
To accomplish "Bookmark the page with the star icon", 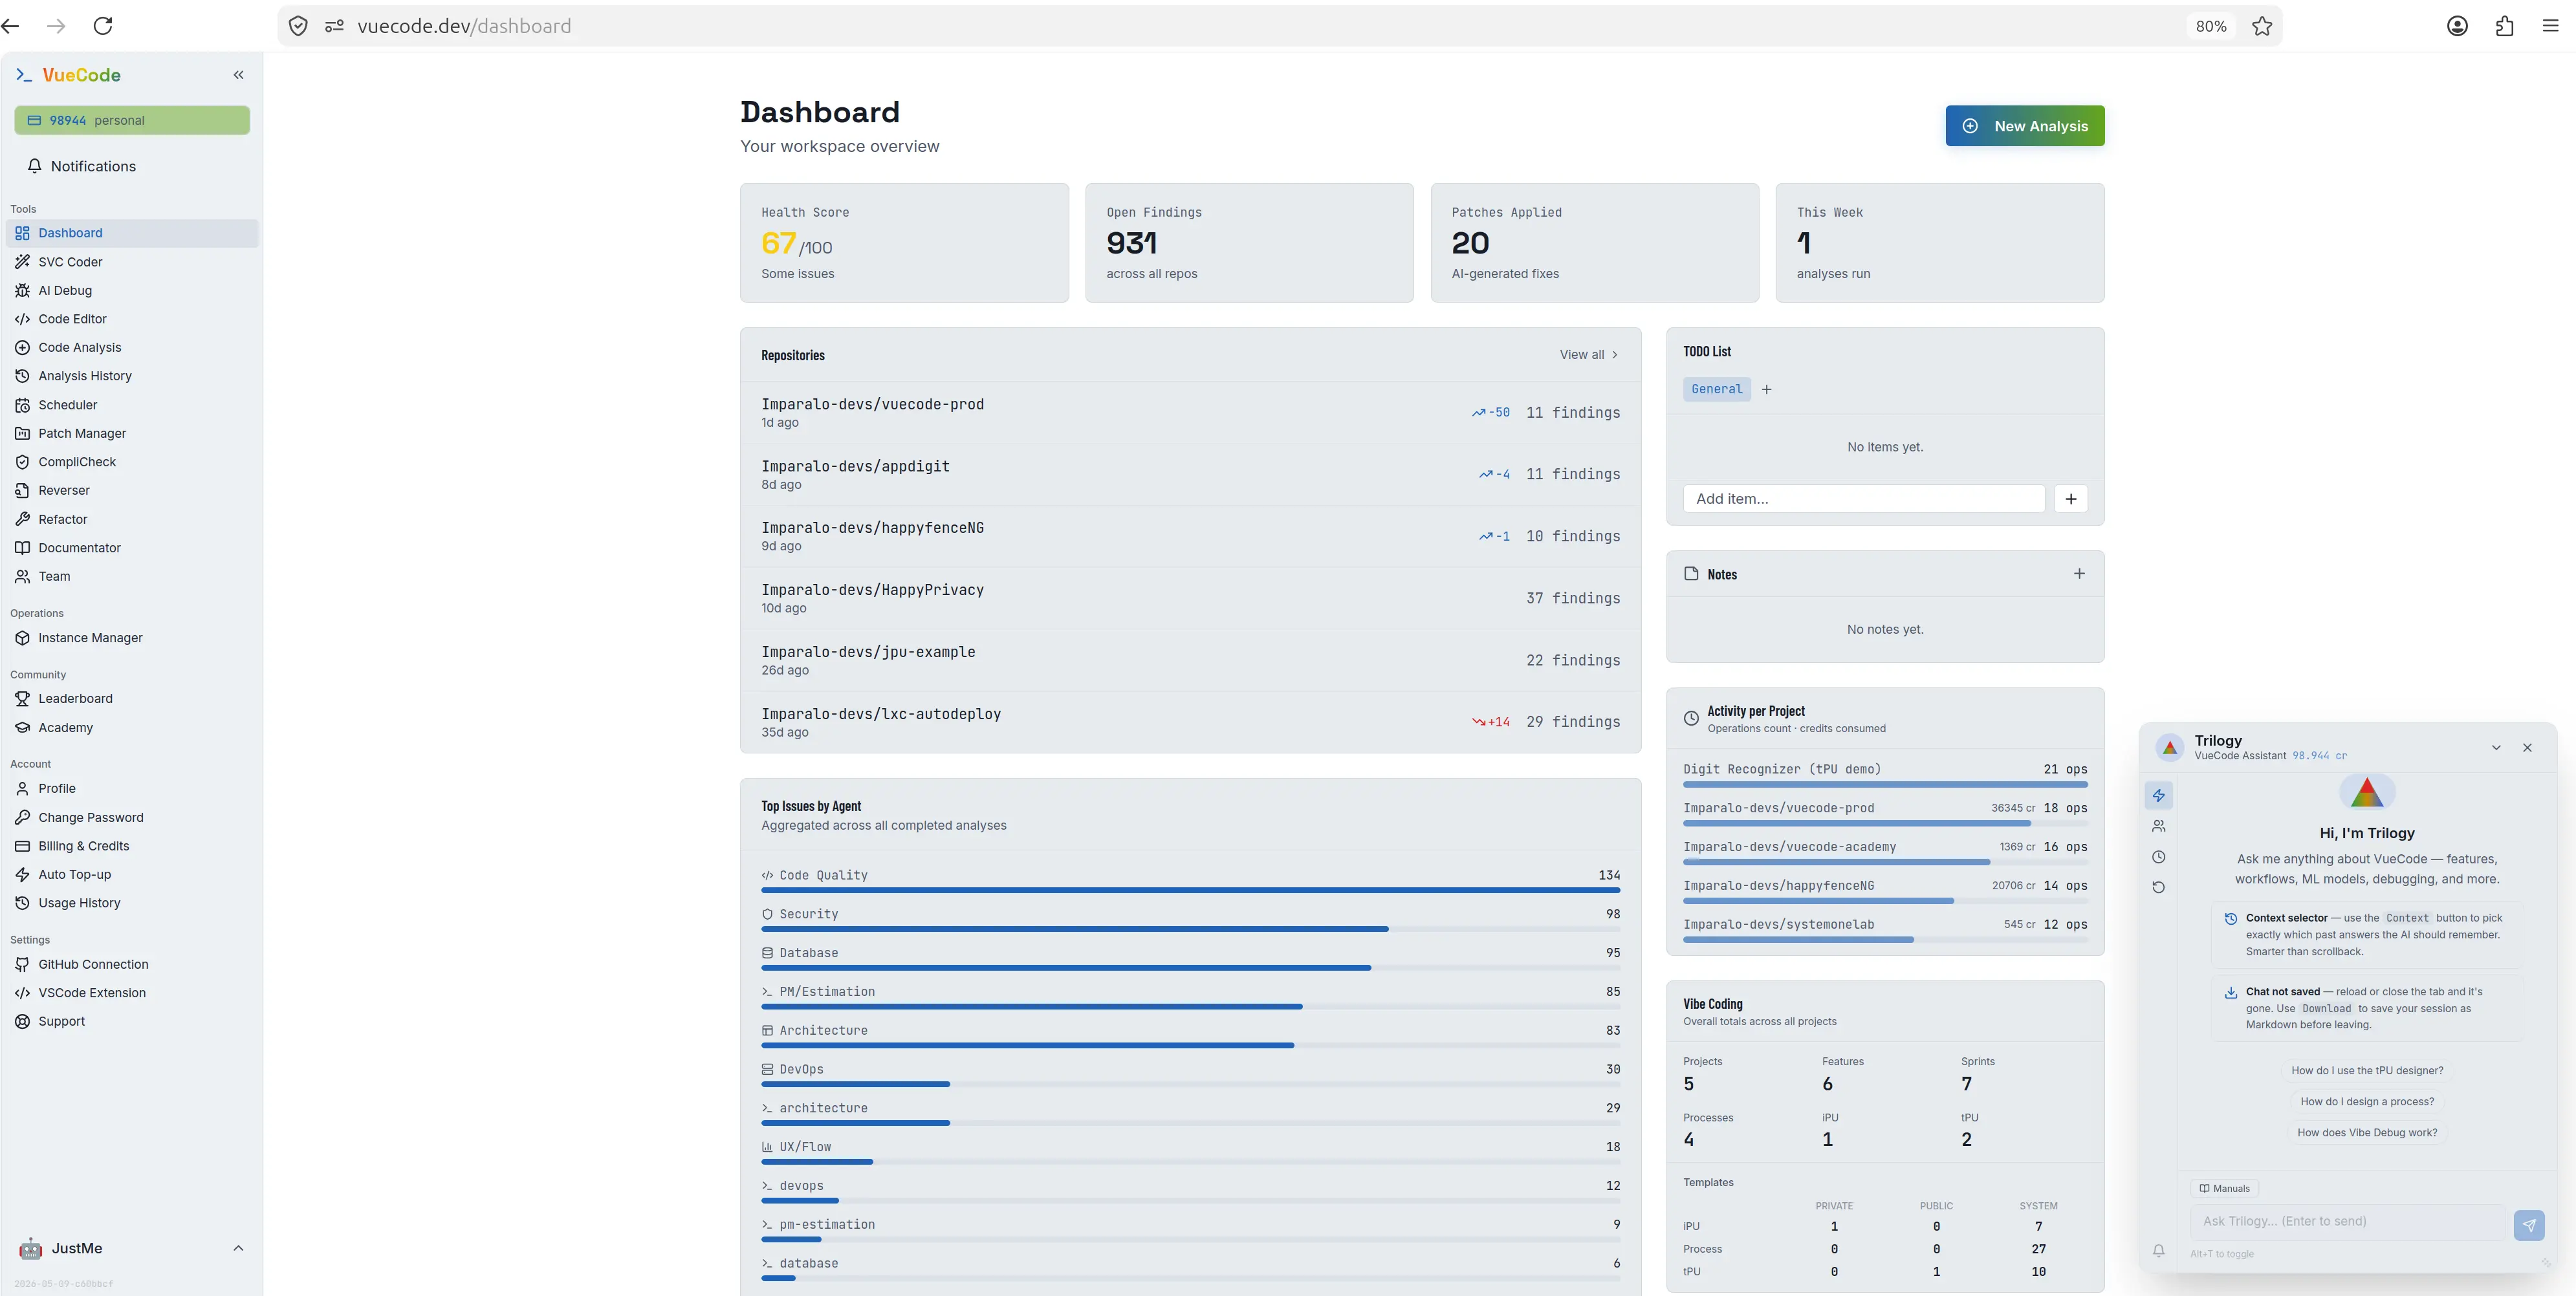I will point(2262,26).
